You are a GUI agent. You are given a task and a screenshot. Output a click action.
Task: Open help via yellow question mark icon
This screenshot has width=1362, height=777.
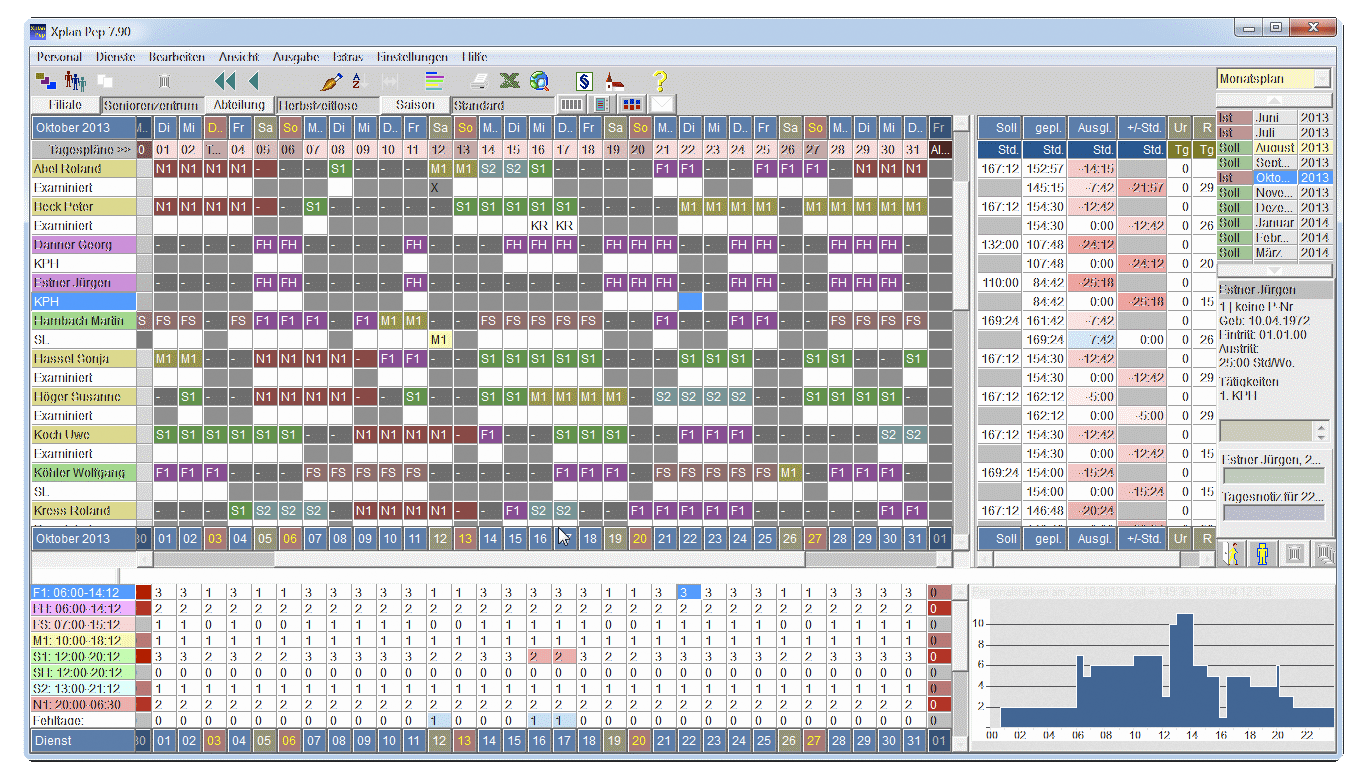[x=660, y=81]
